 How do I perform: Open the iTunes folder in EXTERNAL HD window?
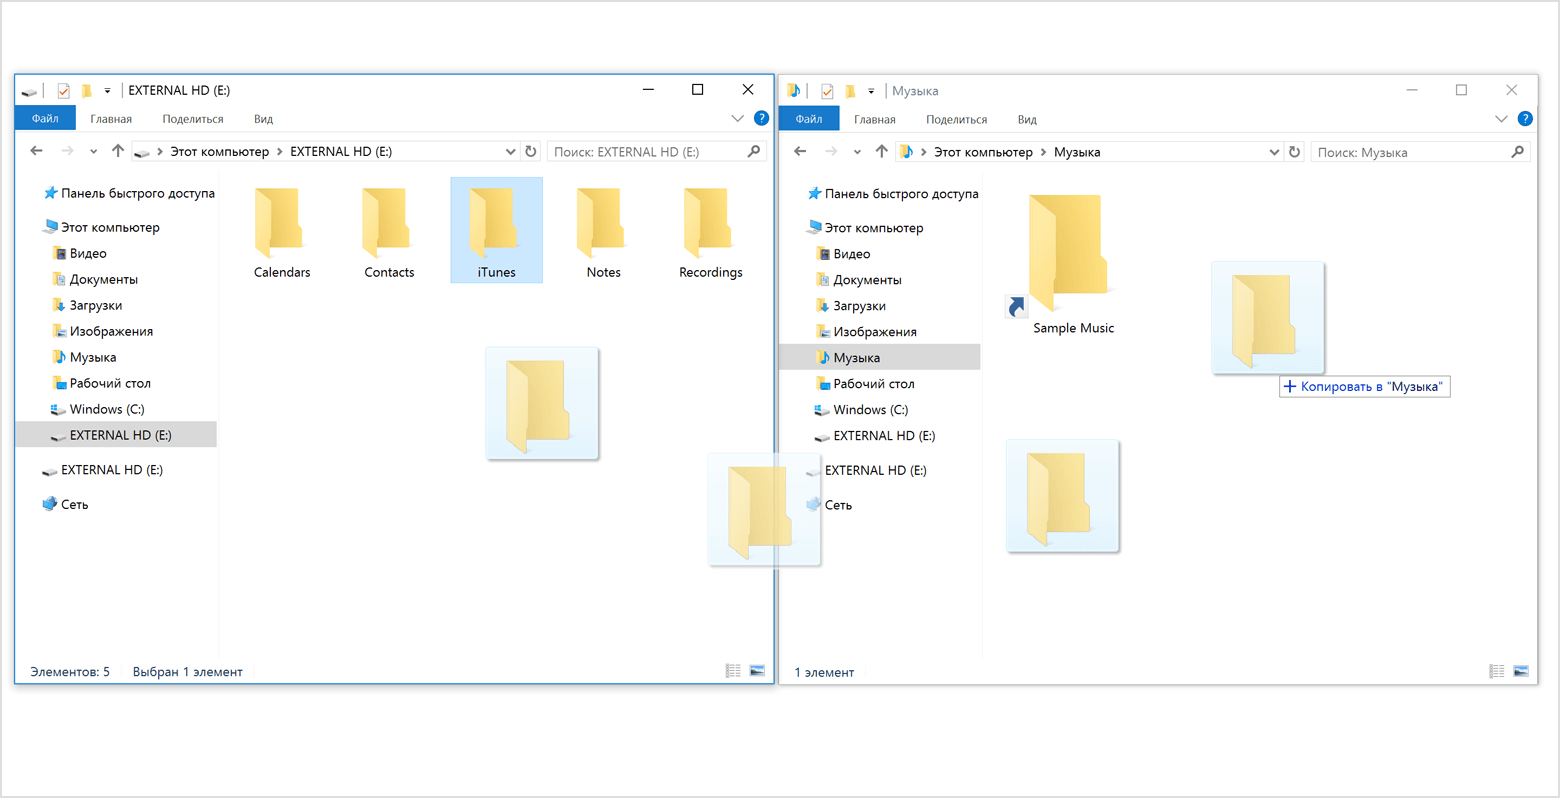pos(496,230)
